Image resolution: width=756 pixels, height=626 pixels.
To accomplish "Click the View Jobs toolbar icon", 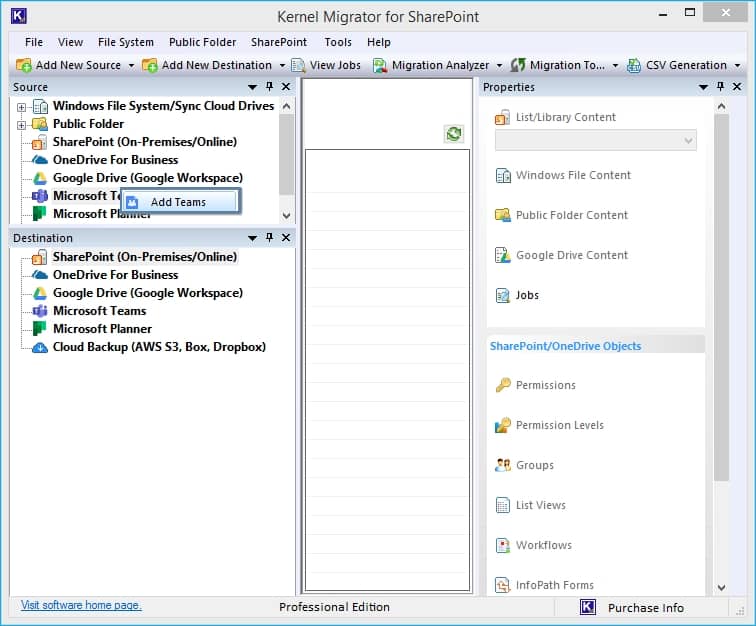I will 298,65.
